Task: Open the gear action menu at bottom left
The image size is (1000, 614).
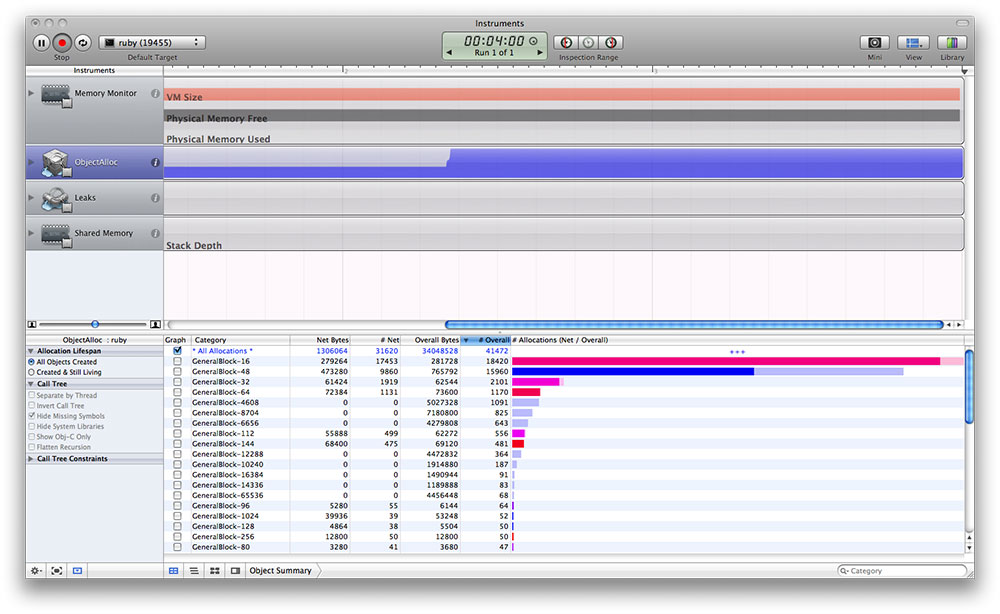Action: [36, 571]
